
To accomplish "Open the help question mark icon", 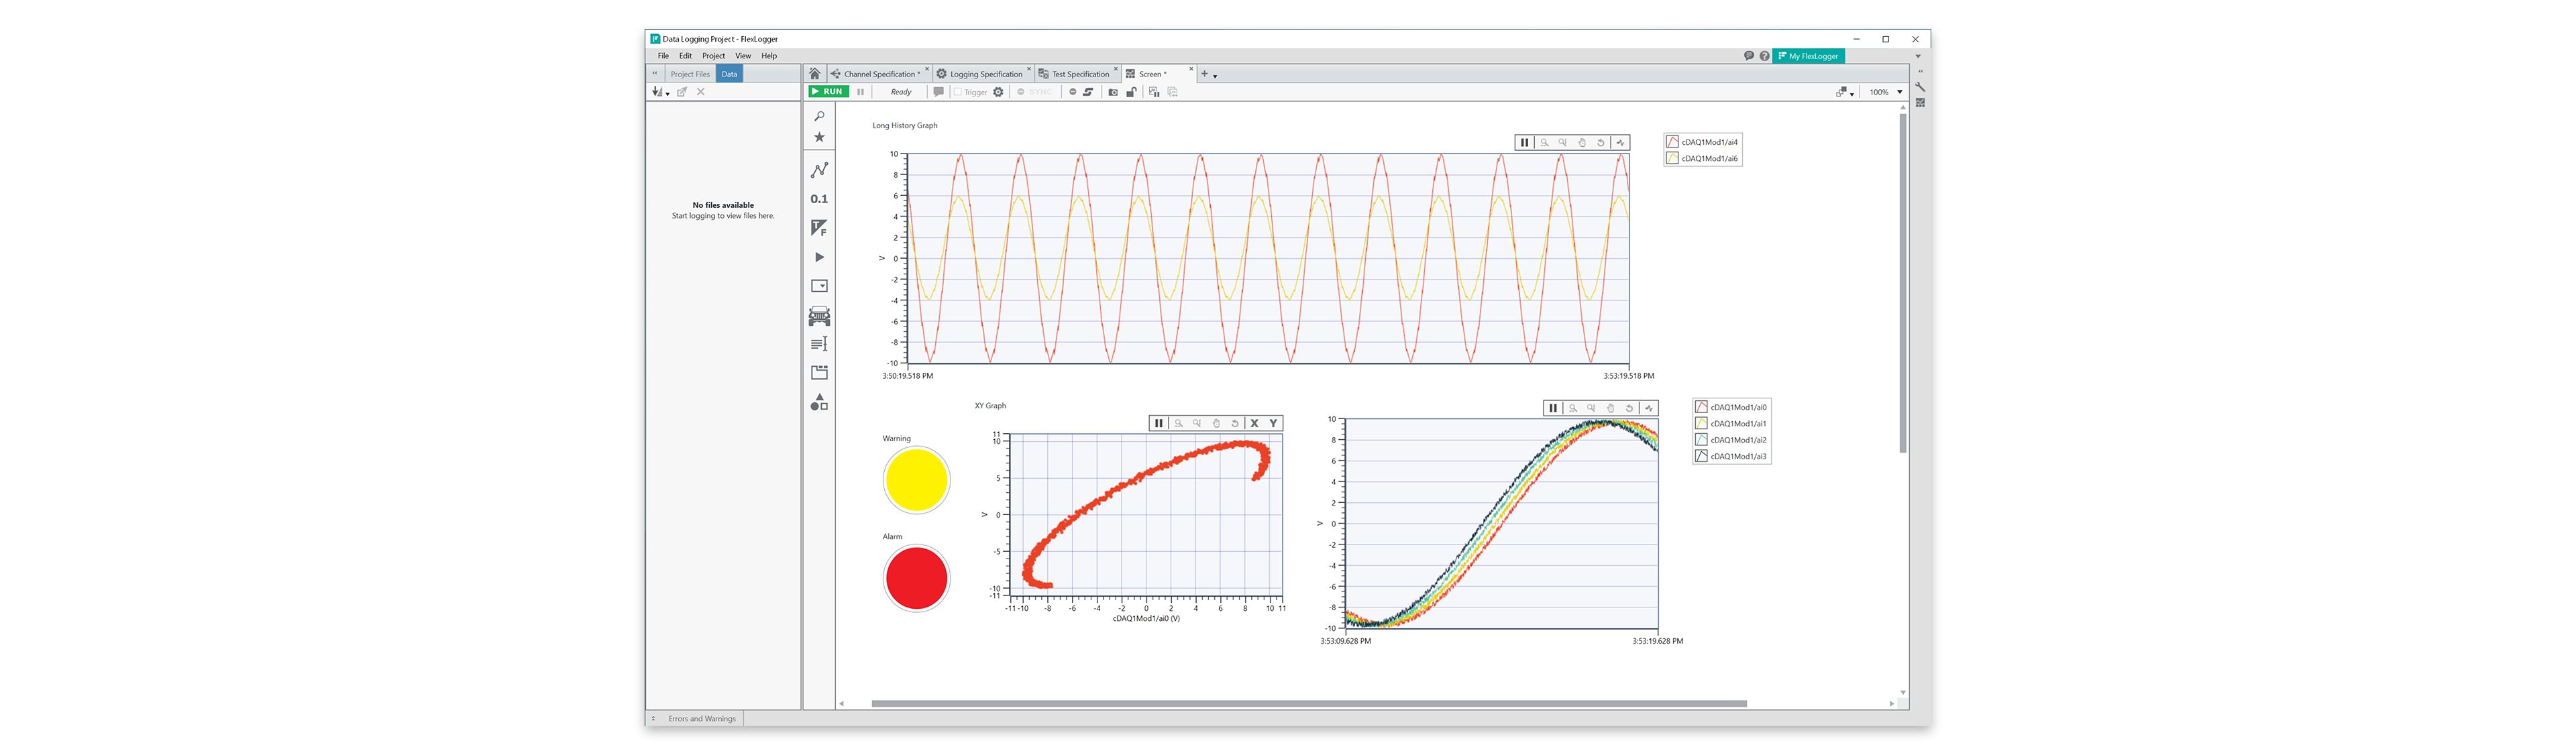I will pyautogui.click(x=1764, y=56).
